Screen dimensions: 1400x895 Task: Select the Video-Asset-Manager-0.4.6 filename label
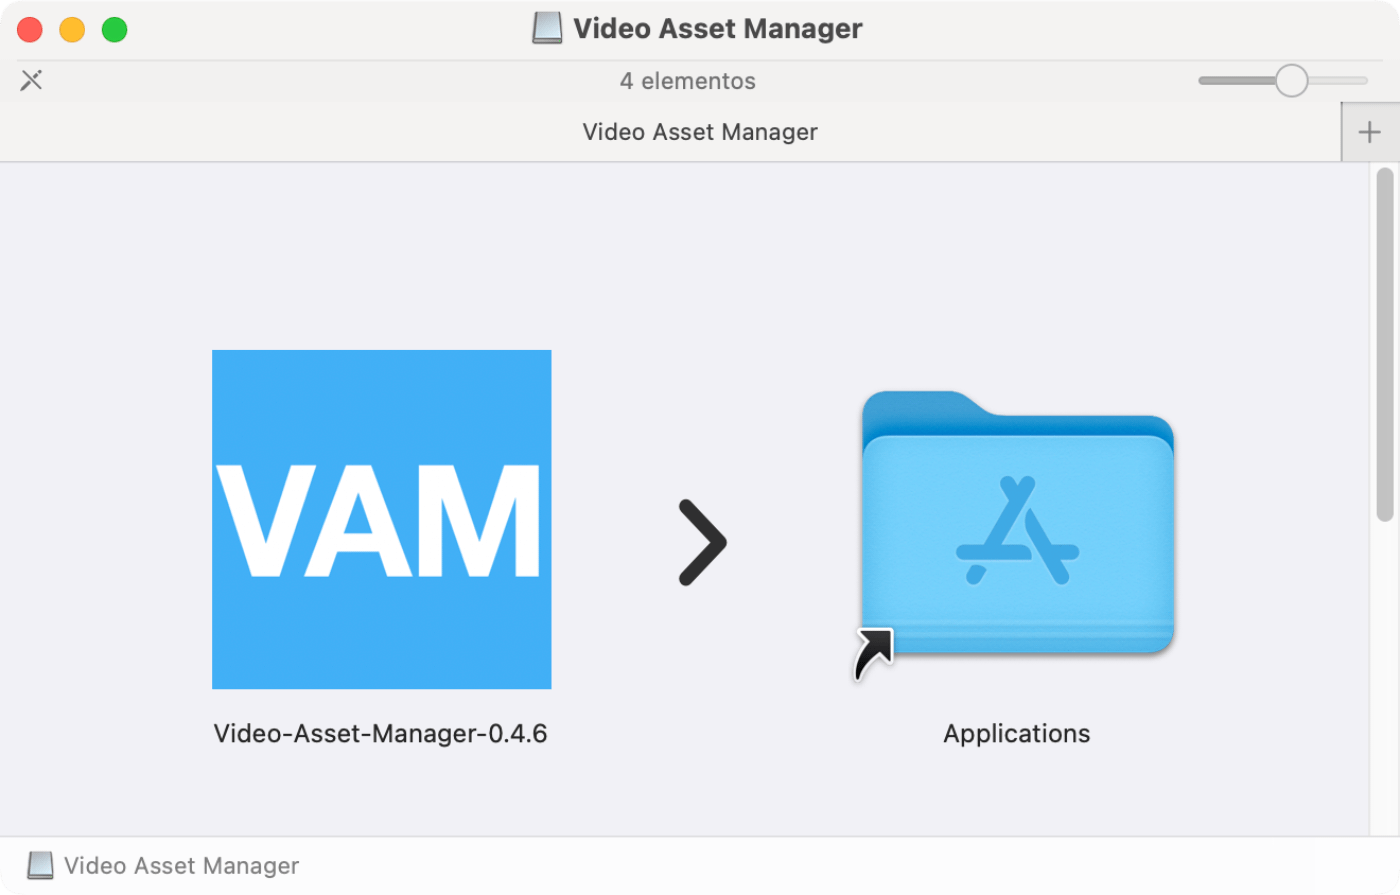381,733
